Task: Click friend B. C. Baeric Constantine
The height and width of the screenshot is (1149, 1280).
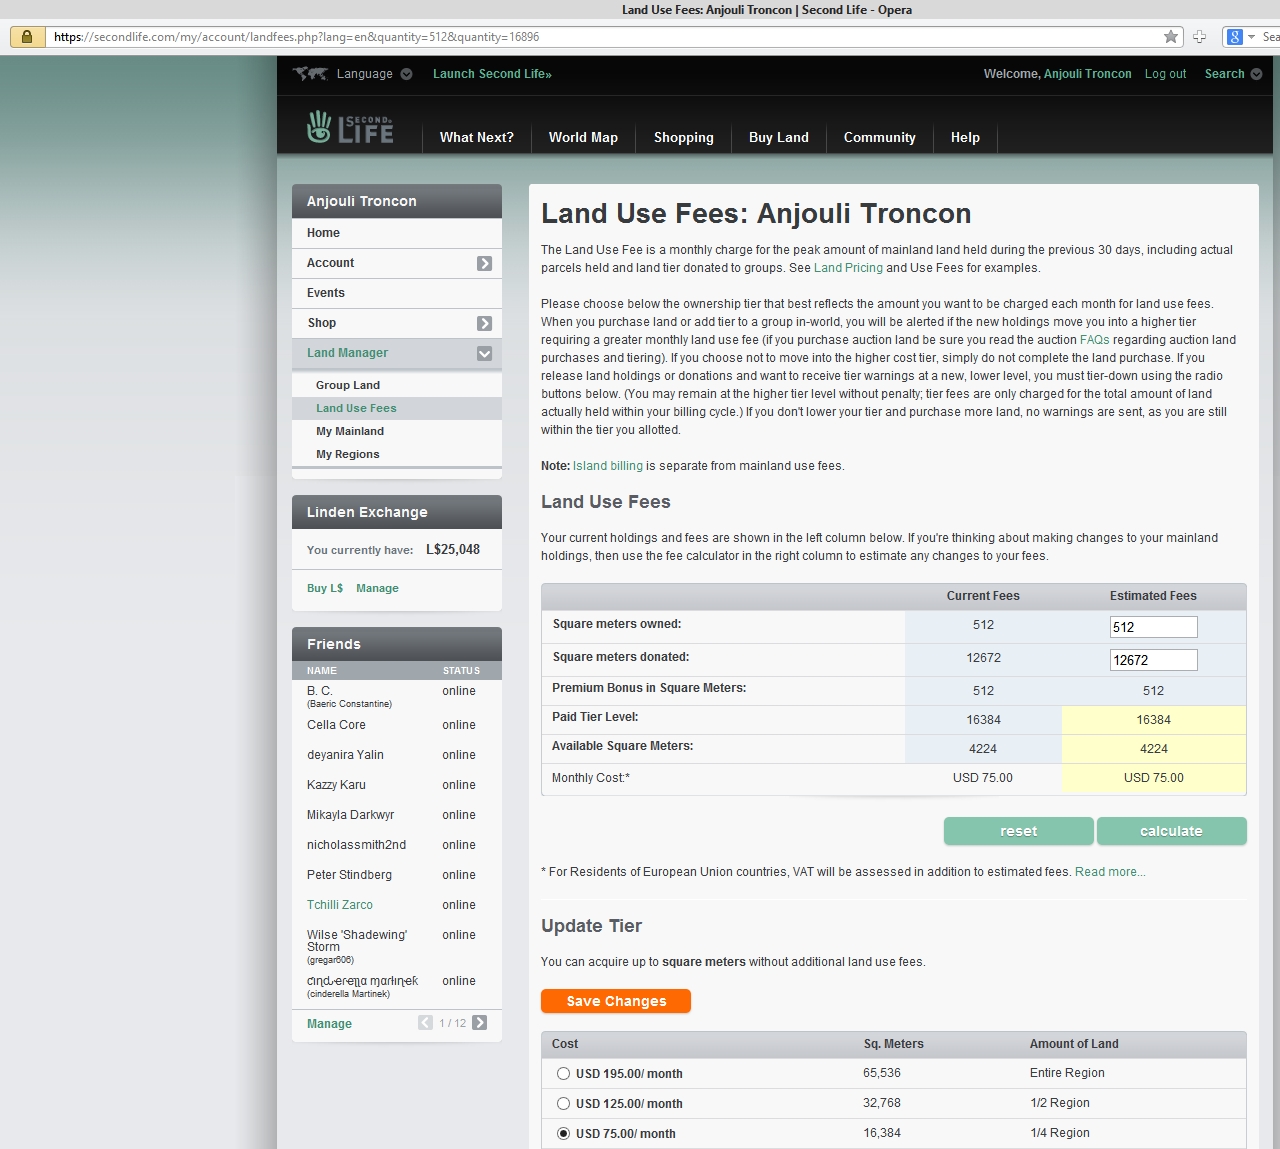Action: [349, 697]
